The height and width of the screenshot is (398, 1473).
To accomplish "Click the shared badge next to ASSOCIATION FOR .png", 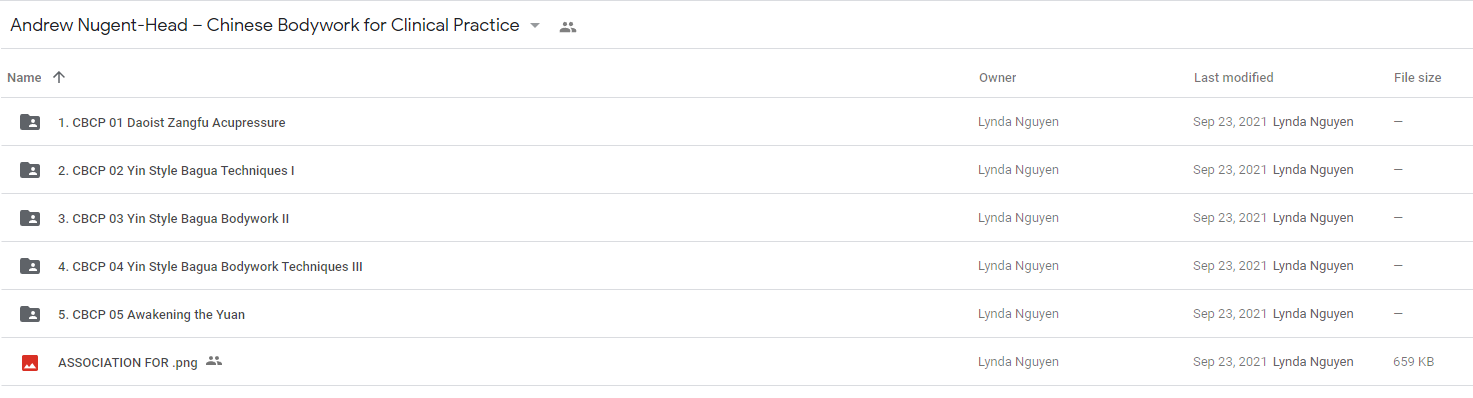I will click(214, 361).
